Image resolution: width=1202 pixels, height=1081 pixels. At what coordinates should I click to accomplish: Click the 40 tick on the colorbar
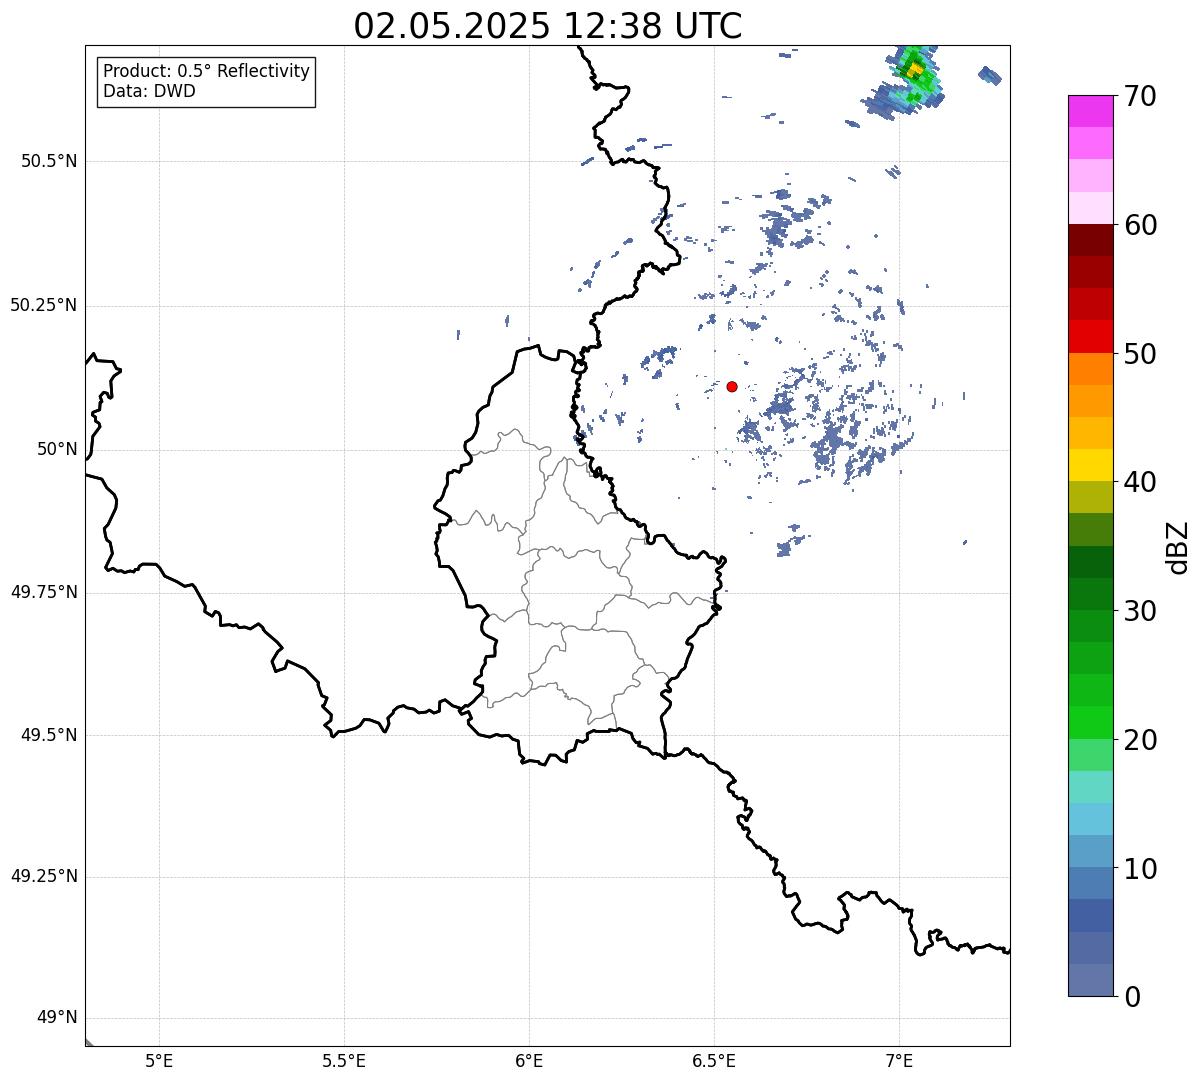1140,482
